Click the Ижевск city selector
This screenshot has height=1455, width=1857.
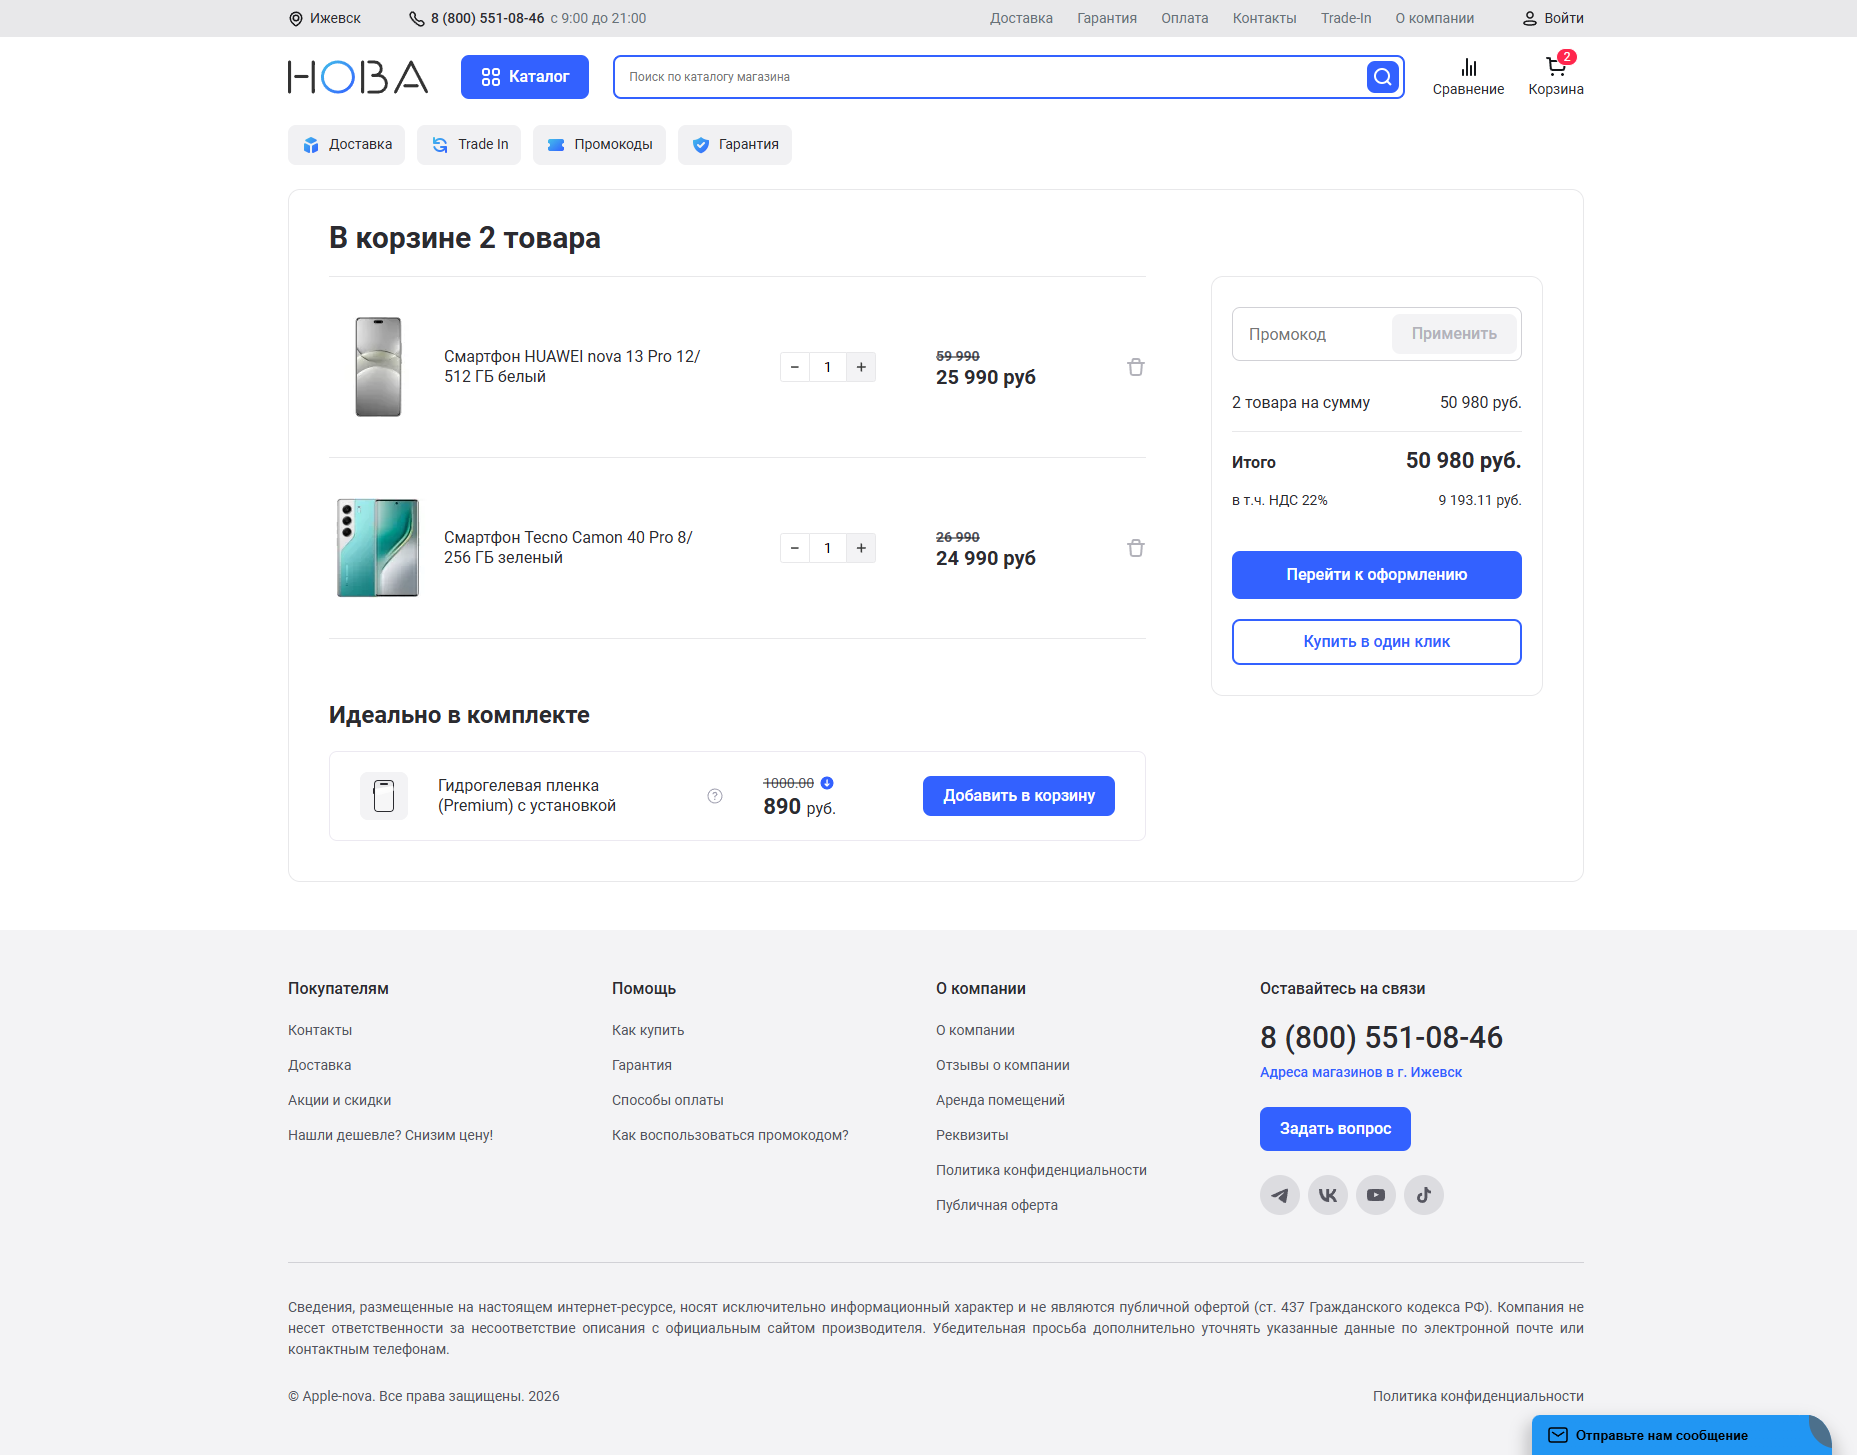pos(325,18)
